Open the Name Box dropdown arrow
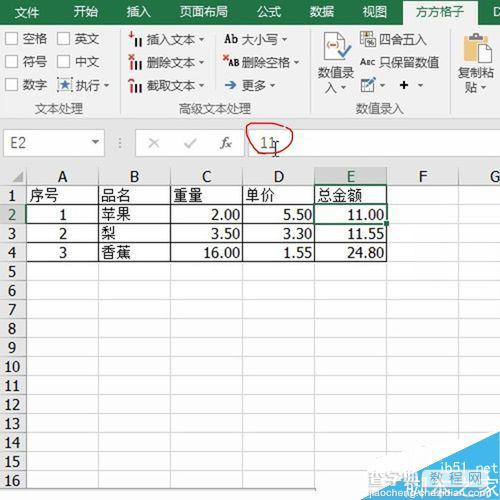The height and width of the screenshot is (500, 500). 95,142
